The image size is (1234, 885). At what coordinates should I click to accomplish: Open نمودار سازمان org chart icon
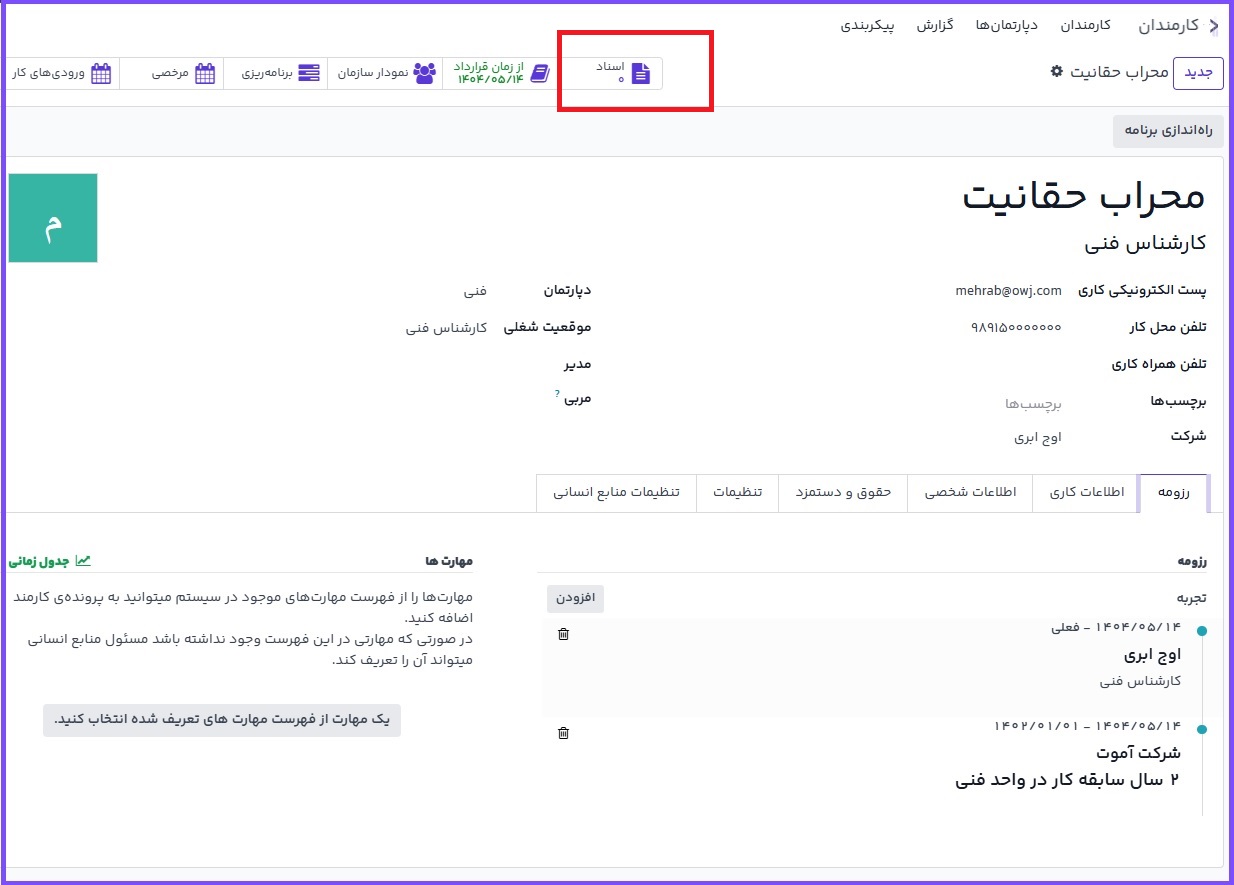coord(425,73)
